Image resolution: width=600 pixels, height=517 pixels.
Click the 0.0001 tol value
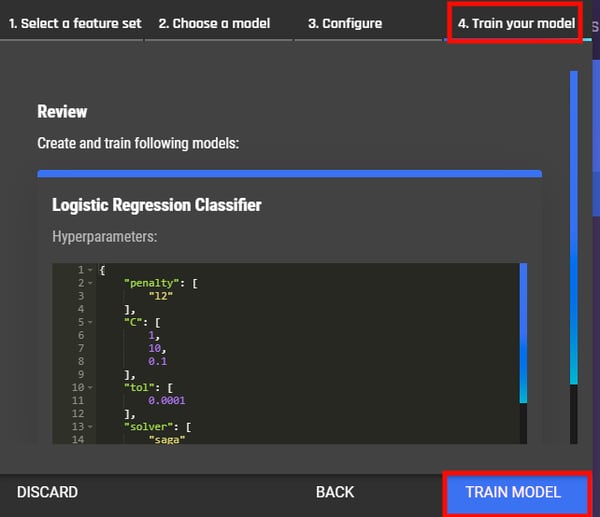click(x=166, y=401)
